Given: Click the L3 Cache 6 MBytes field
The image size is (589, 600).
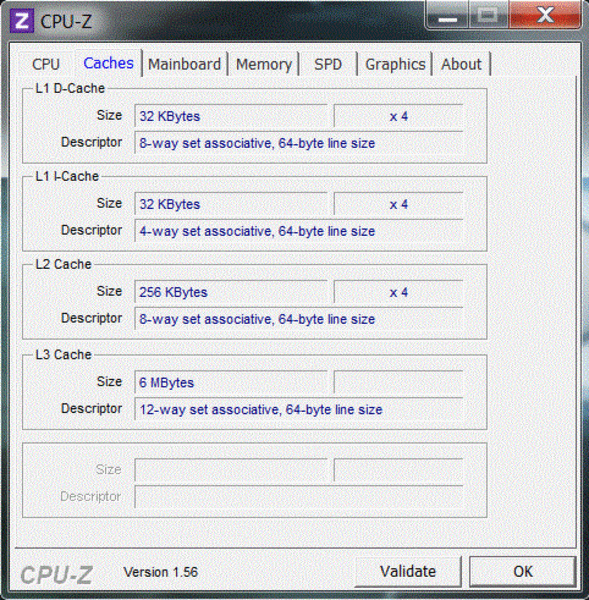Looking at the screenshot, I should click(x=231, y=382).
